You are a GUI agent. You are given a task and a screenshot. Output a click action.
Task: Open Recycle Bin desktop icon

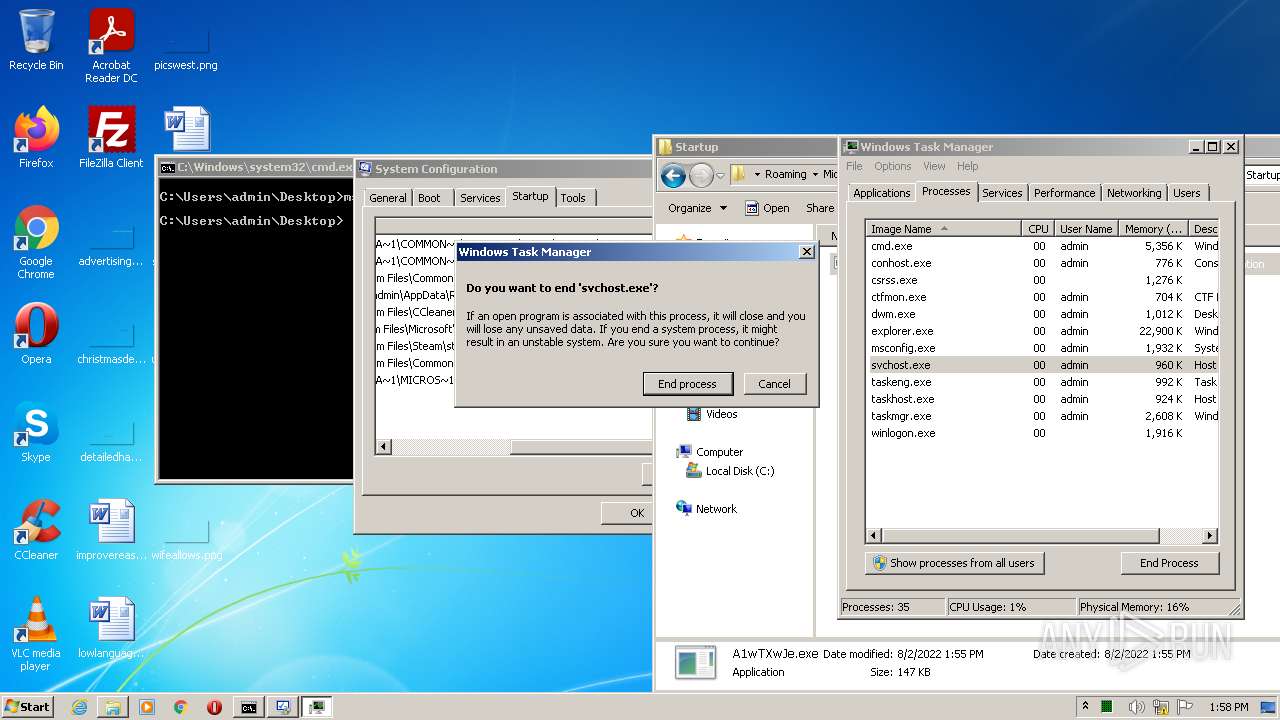(x=36, y=41)
